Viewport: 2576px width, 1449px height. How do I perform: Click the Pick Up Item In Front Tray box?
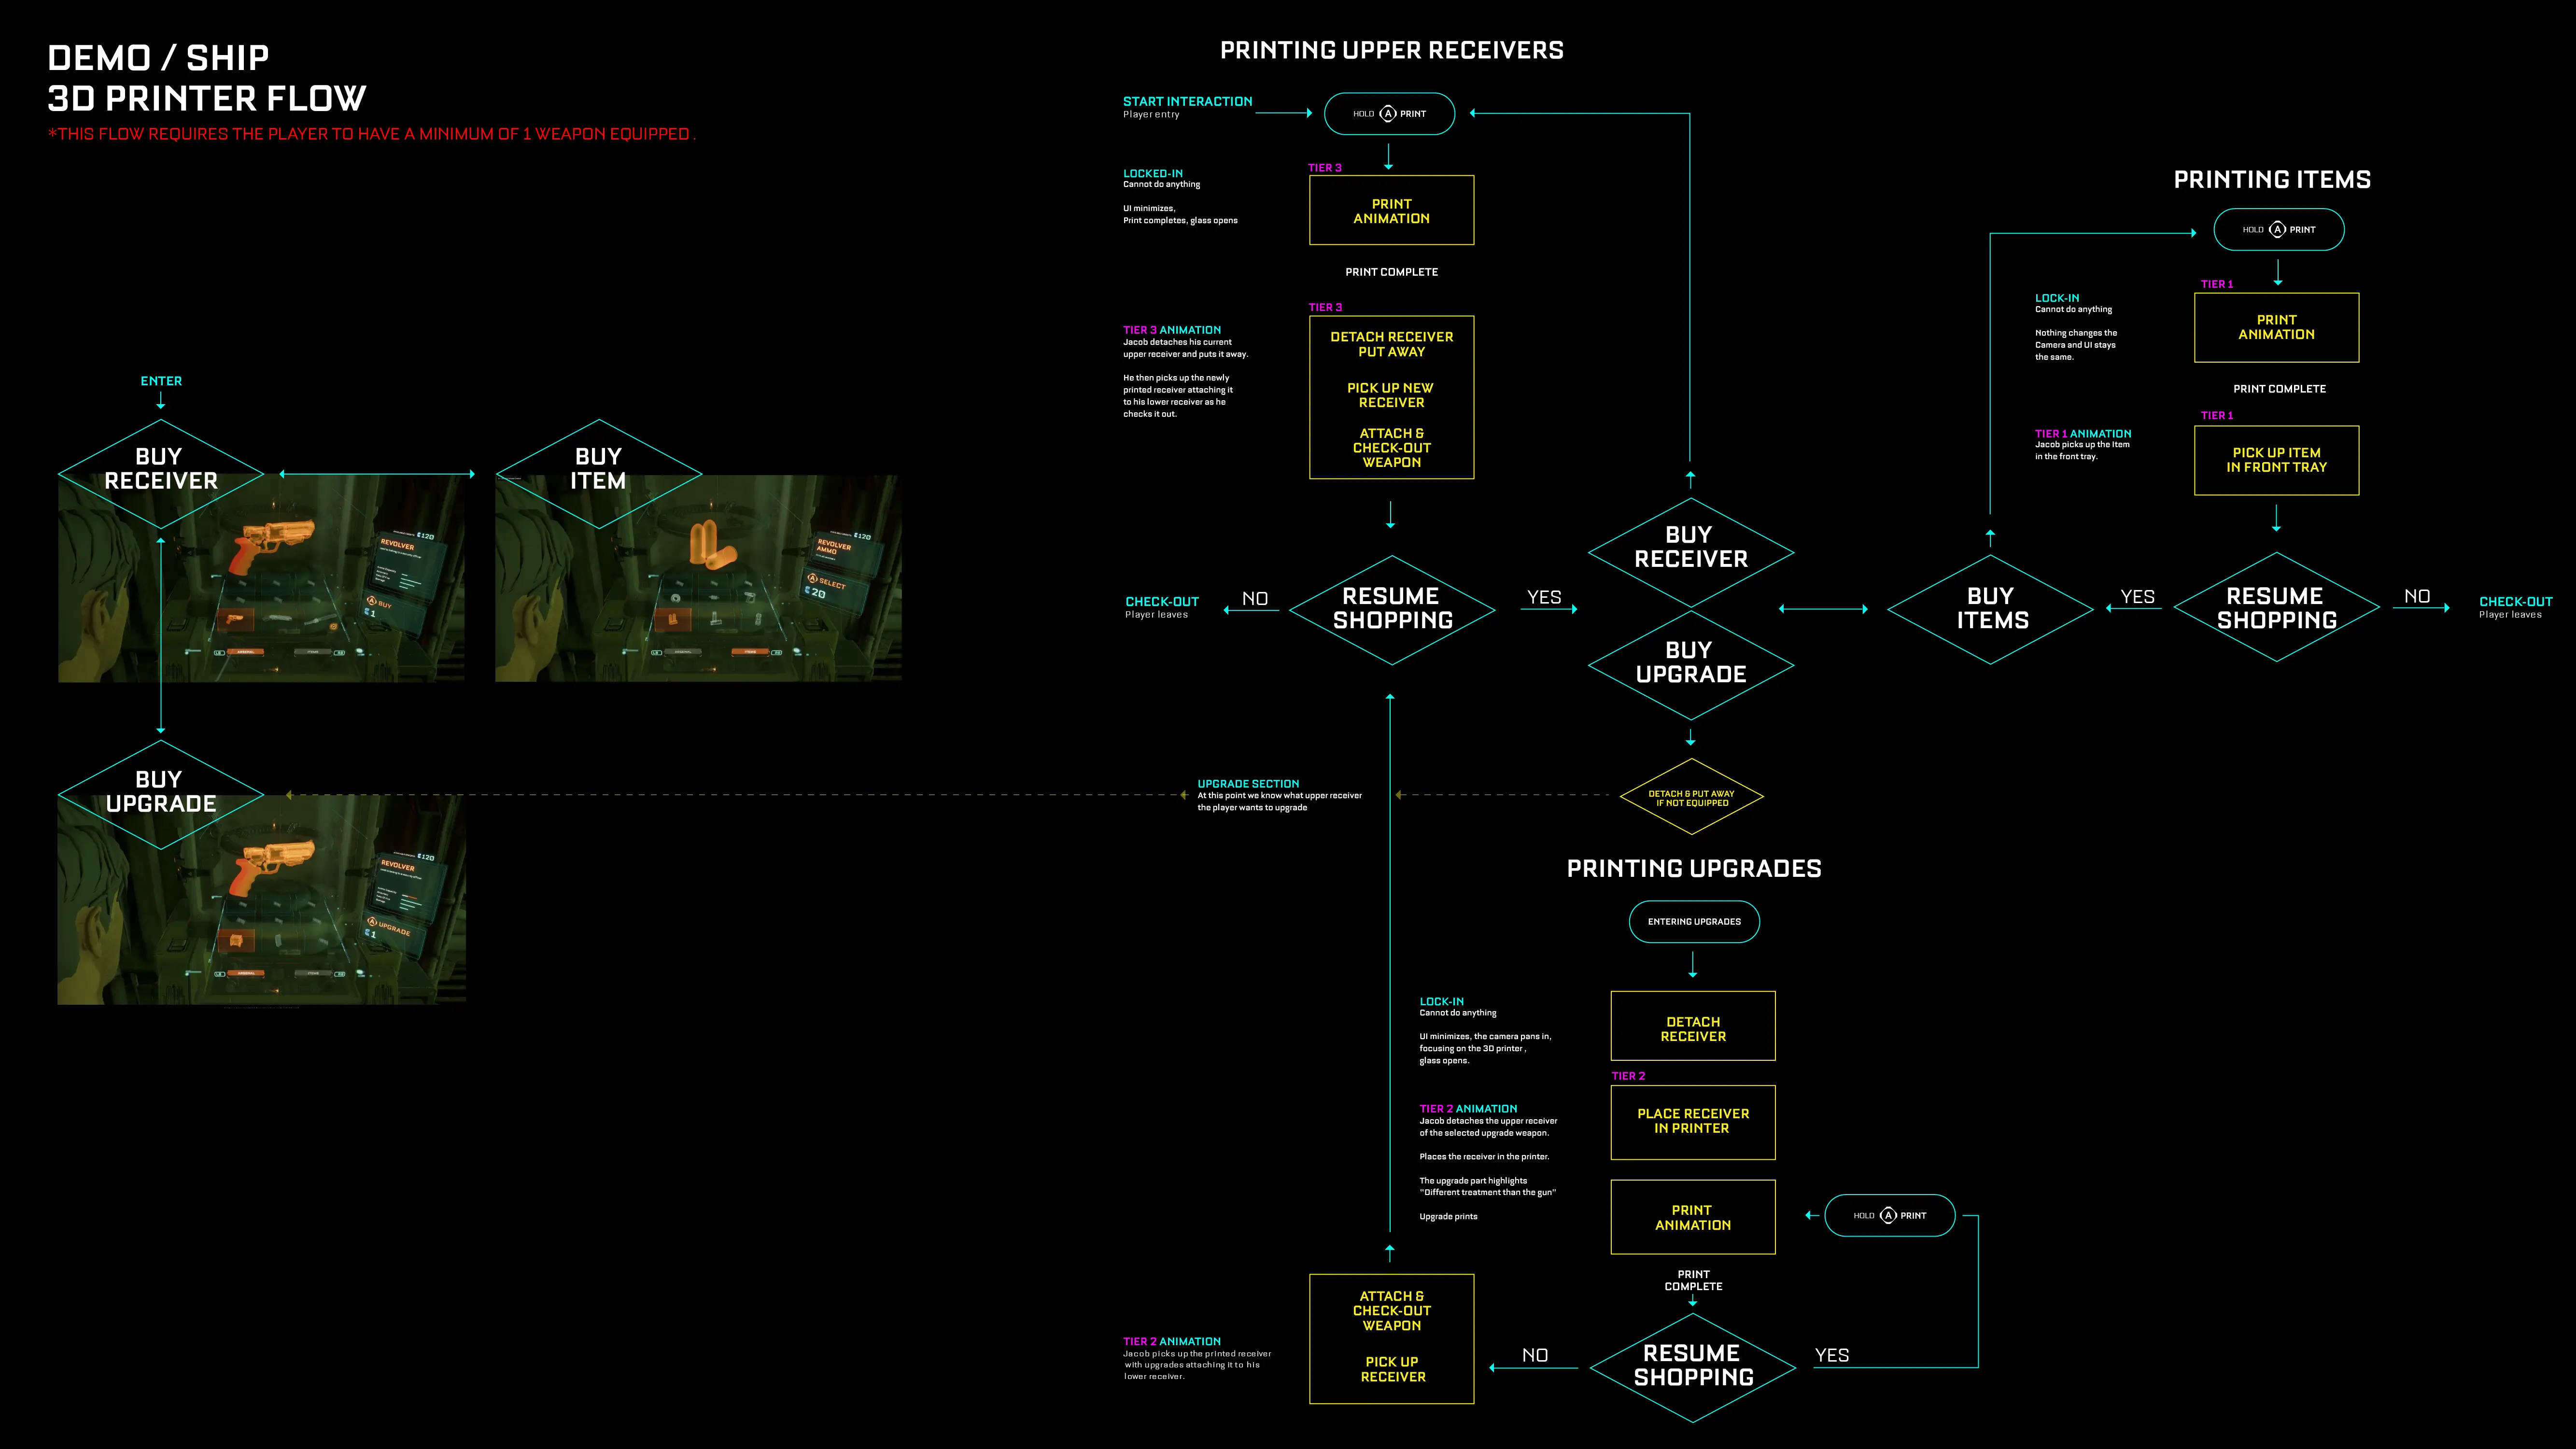click(x=2276, y=460)
